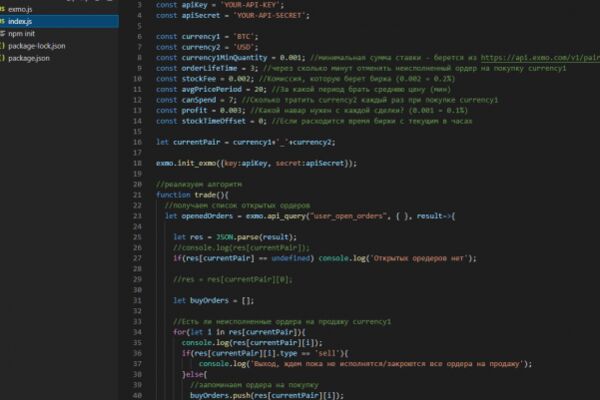
Task: Click the orderLifeTime variable name
Action: click(209, 68)
